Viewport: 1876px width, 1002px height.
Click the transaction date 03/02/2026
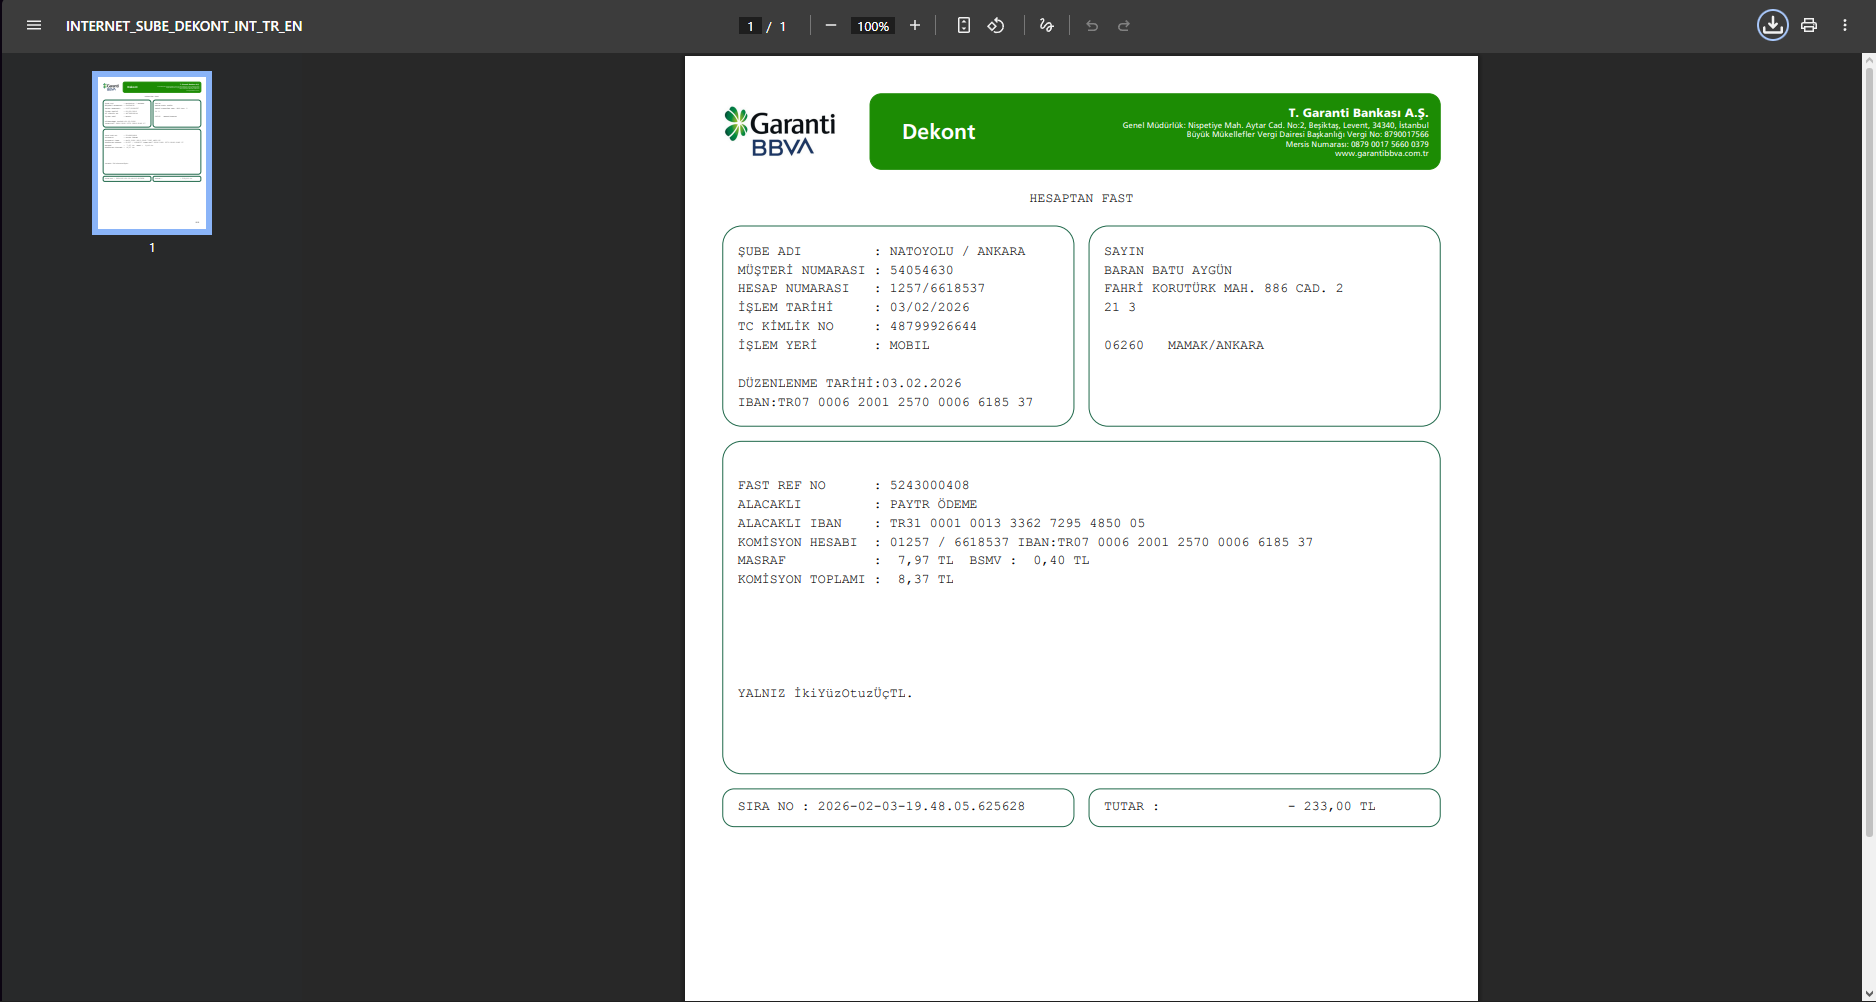pyautogui.click(x=929, y=307)
